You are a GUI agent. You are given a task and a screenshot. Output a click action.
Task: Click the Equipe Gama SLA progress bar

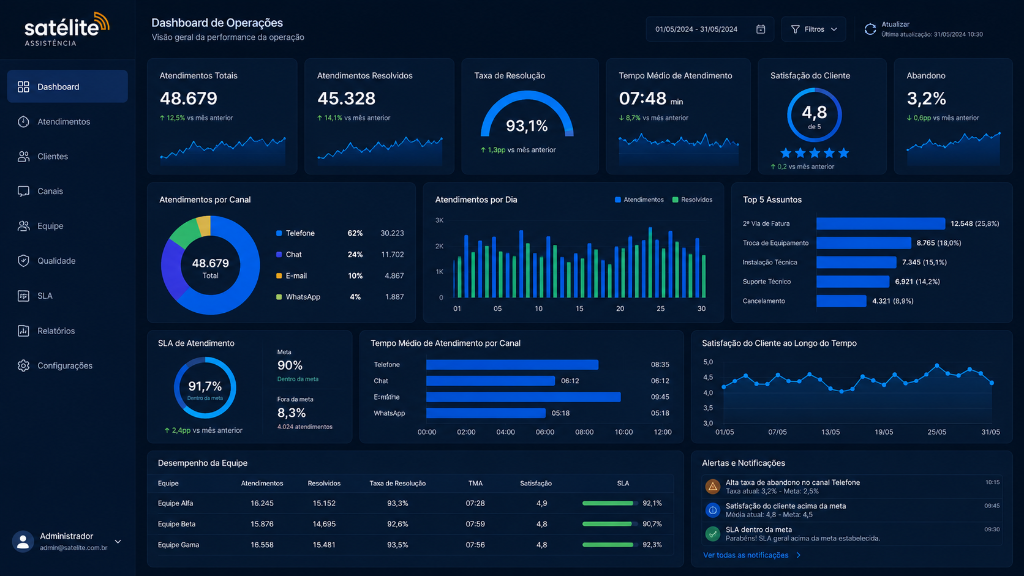click(611, 545)
